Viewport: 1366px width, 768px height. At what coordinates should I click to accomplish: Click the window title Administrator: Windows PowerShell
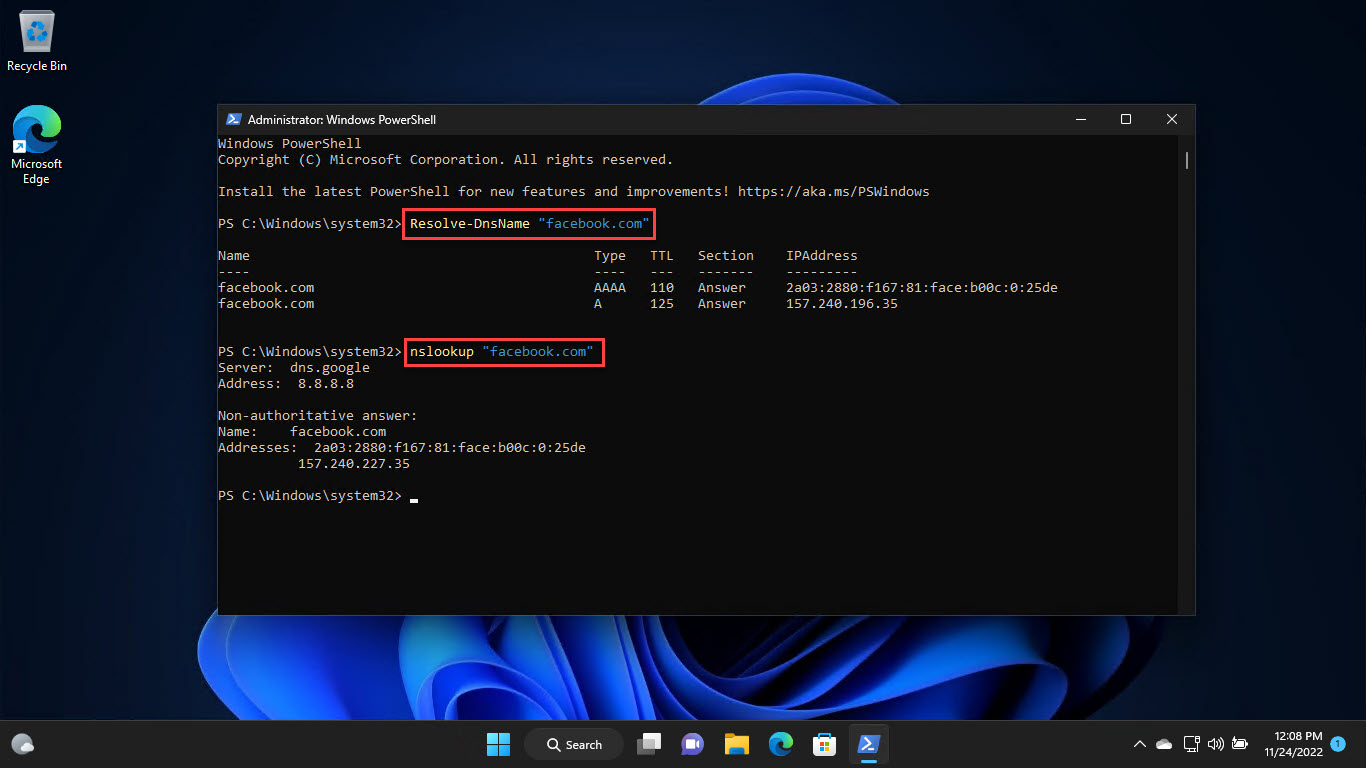(x=342, y=119)
